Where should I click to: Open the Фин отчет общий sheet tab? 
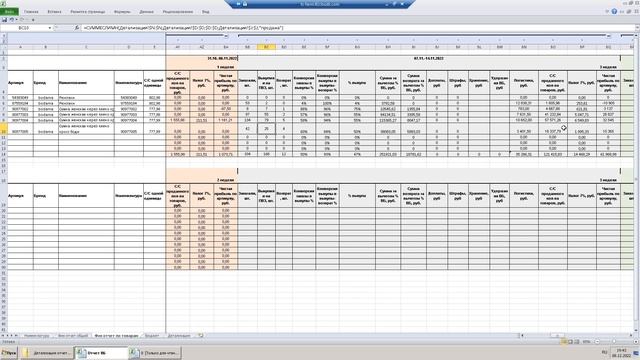pyautogui.click(x=73, y=336)
